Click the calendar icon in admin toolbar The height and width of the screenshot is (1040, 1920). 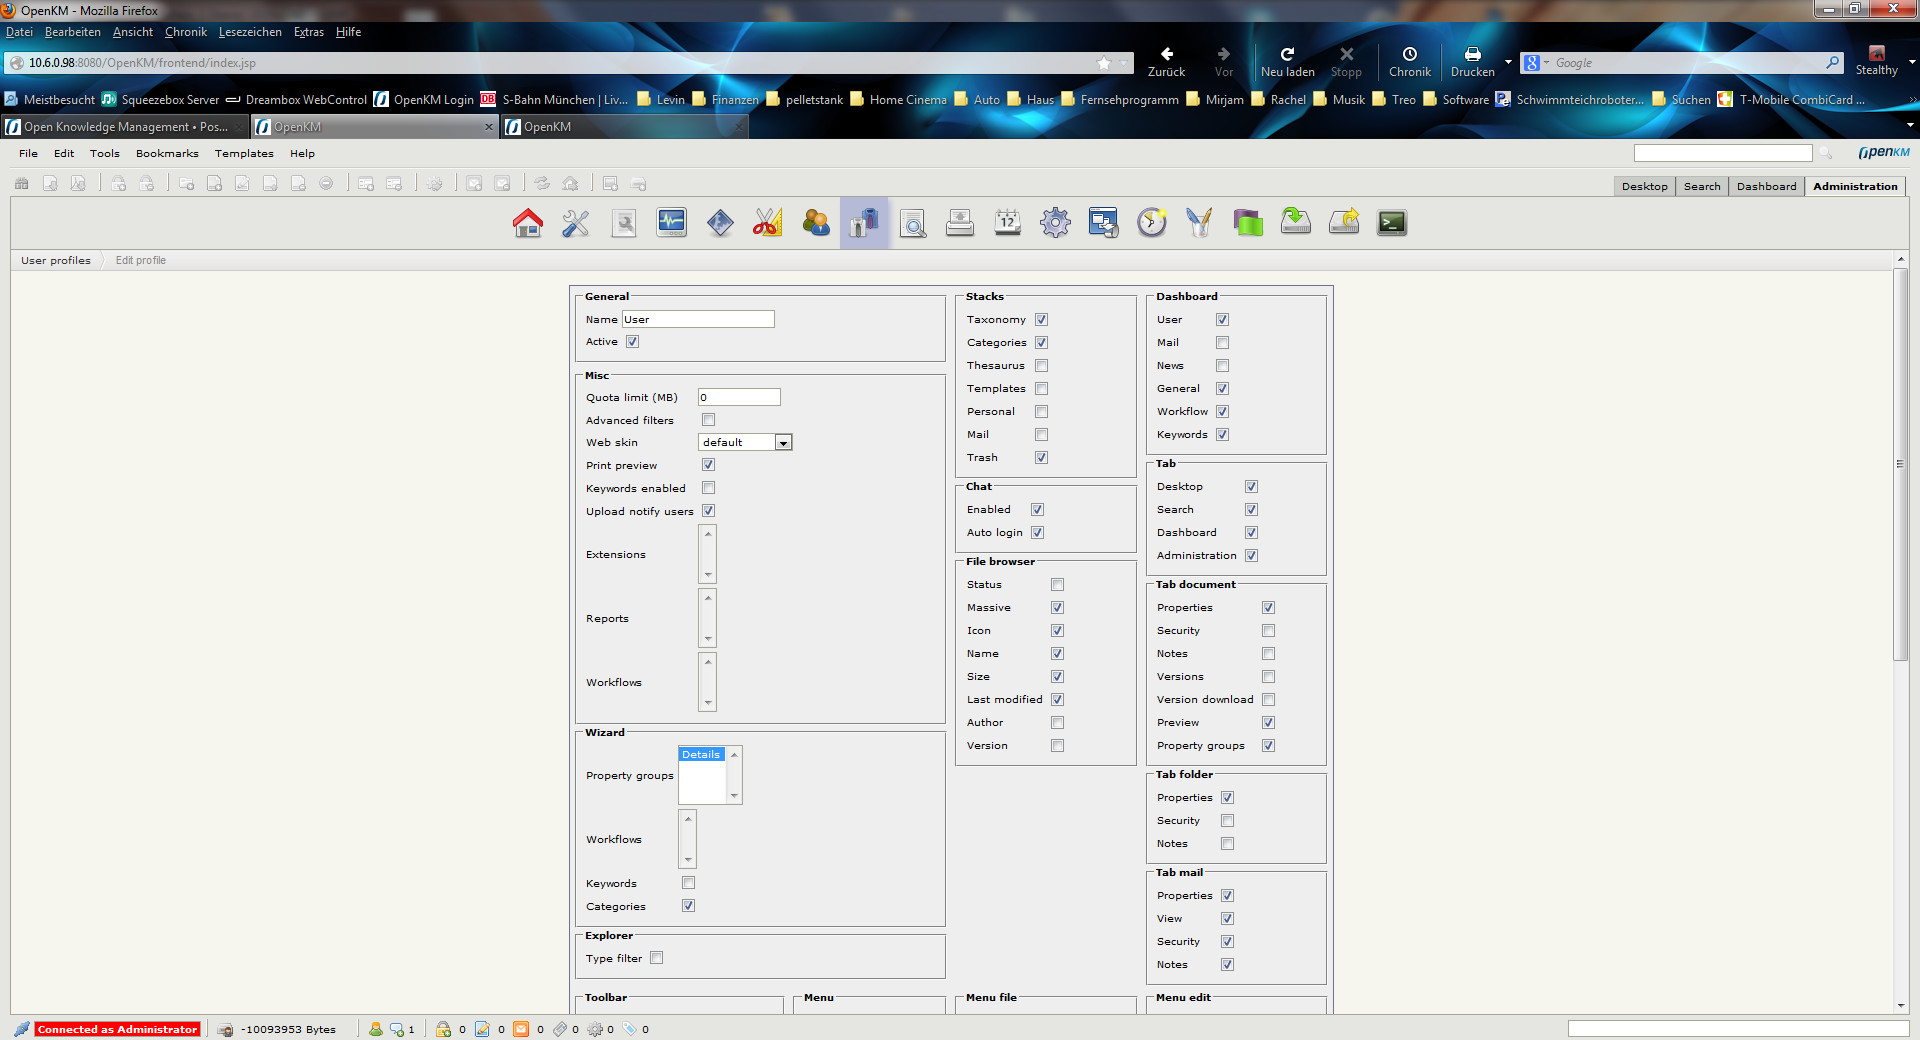click(1008, 223)
